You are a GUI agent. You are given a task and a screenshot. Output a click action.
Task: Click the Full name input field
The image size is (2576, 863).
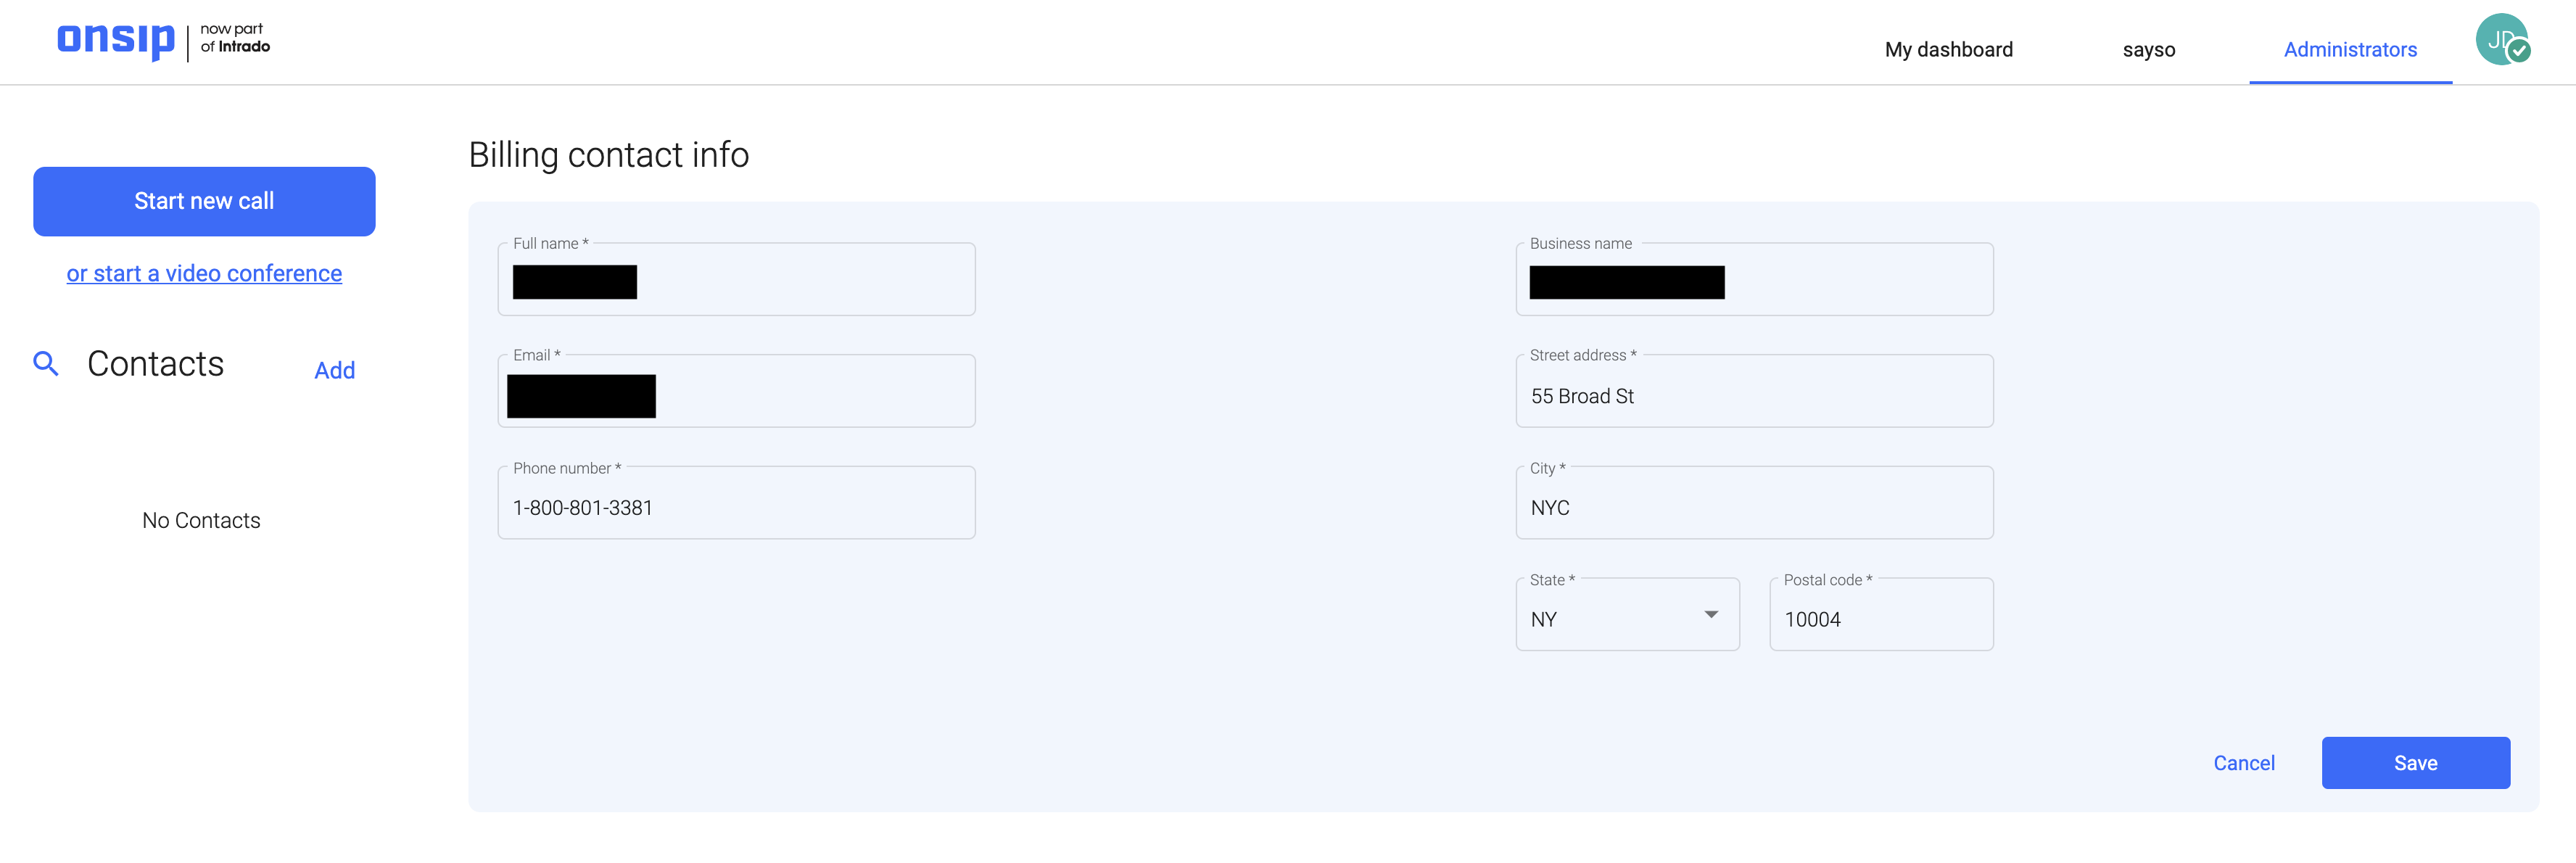coord(739,279)
